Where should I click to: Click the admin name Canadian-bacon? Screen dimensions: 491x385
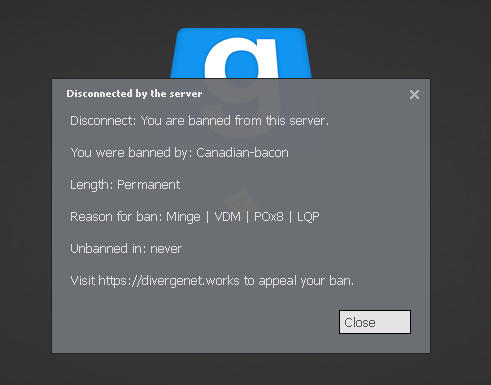(242, 153)
